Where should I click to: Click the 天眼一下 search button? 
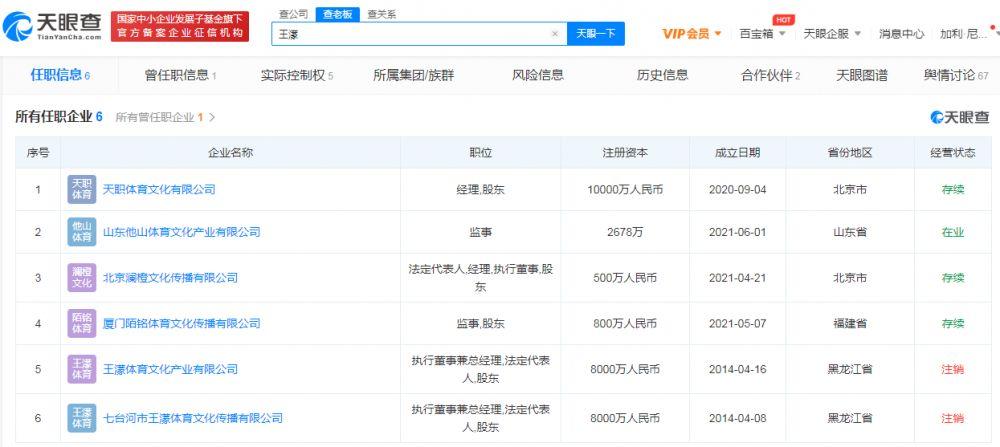(596, 34)
